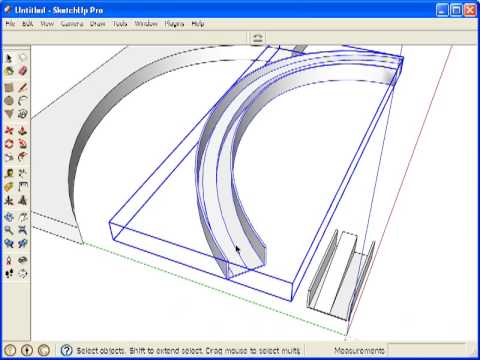This screenshot has height=360, width=480.
Task: Activate the Zoom magnifier tool
Action: [x=9, y=230]
